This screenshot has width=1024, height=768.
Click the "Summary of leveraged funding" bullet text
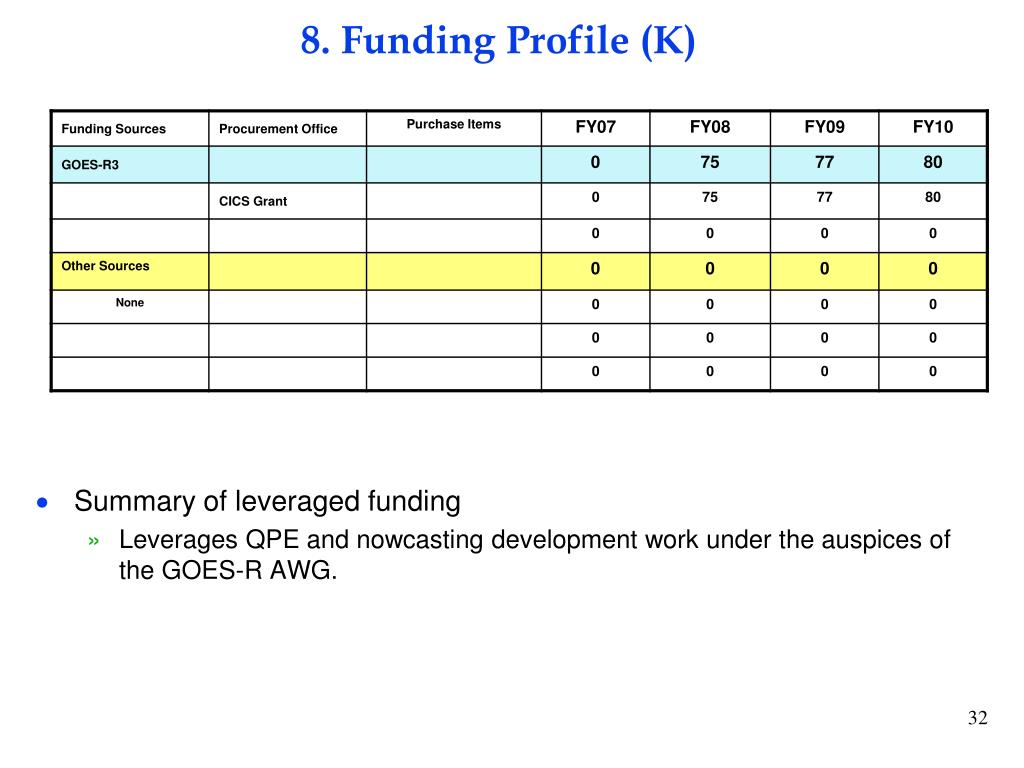tap(267, 502)
